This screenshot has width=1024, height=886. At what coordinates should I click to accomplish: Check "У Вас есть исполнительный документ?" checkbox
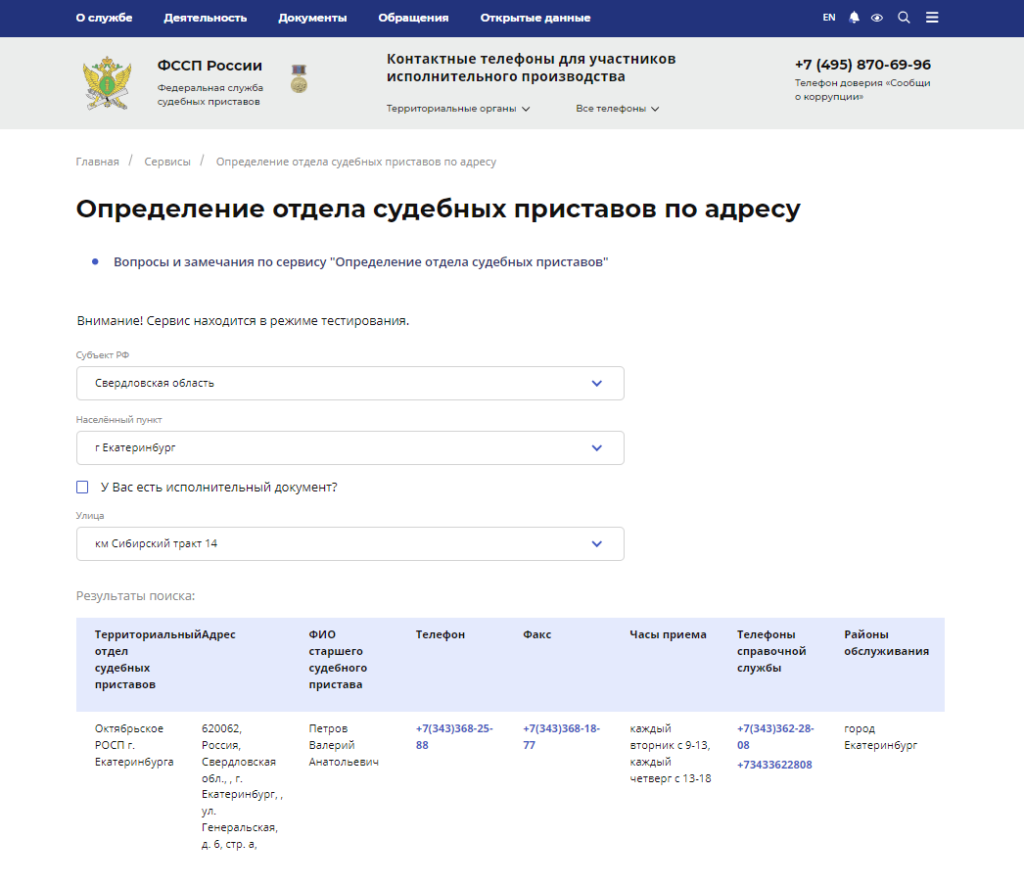(x=83, y=487)
